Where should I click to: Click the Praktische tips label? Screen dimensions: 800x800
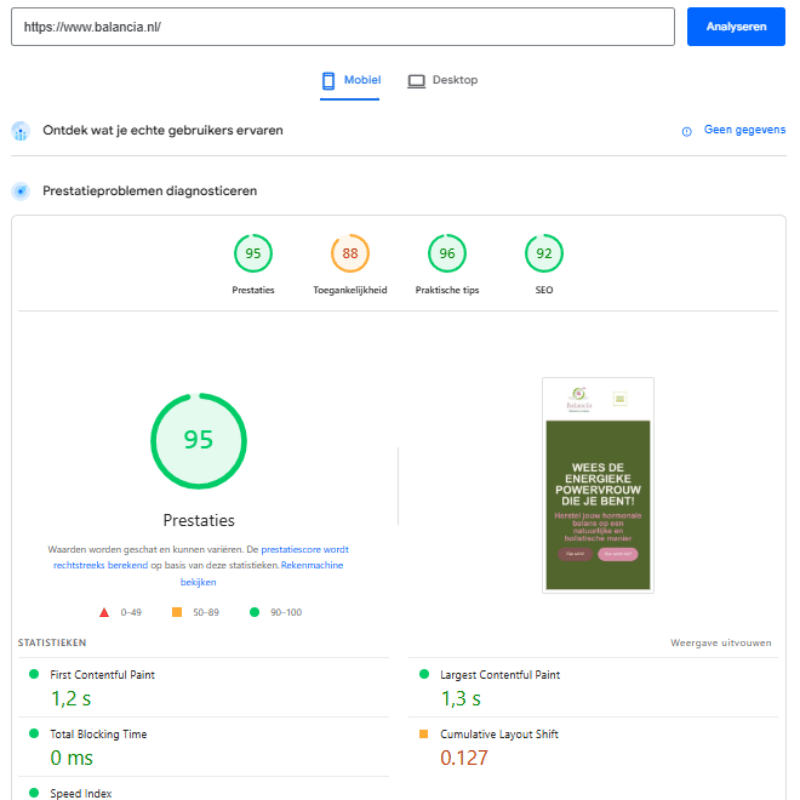tap(447, 290)
